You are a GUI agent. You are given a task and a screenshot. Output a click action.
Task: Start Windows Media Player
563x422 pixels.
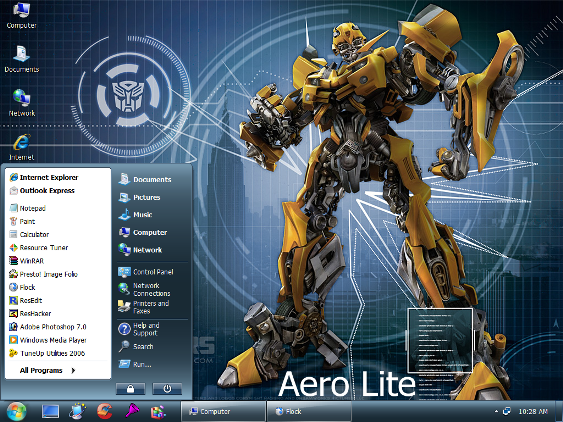(x=48, y=340)
